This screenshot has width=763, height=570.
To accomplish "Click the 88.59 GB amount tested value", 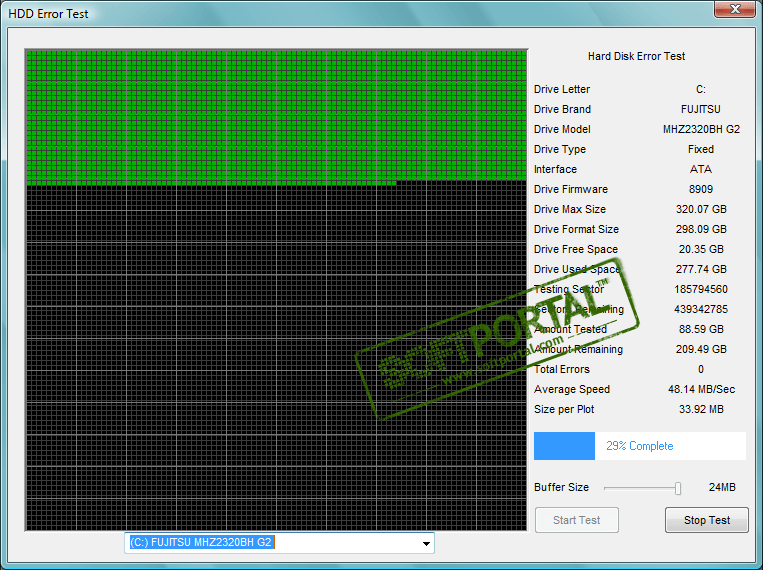I will pyautogui.click(x=701, y=329).
